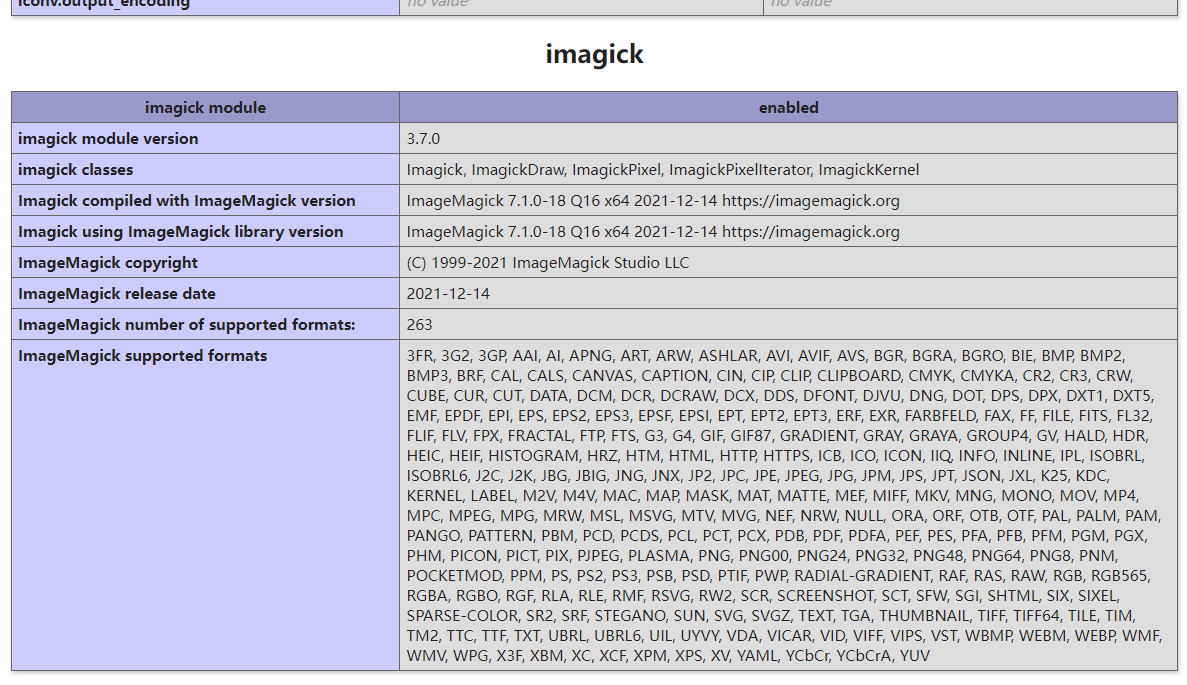Click "ImageMagick number of supported formats:" label
Image resolution: width=1187 pixels, height=685 pixels.
pyautogui.click(x=187, y=325)
